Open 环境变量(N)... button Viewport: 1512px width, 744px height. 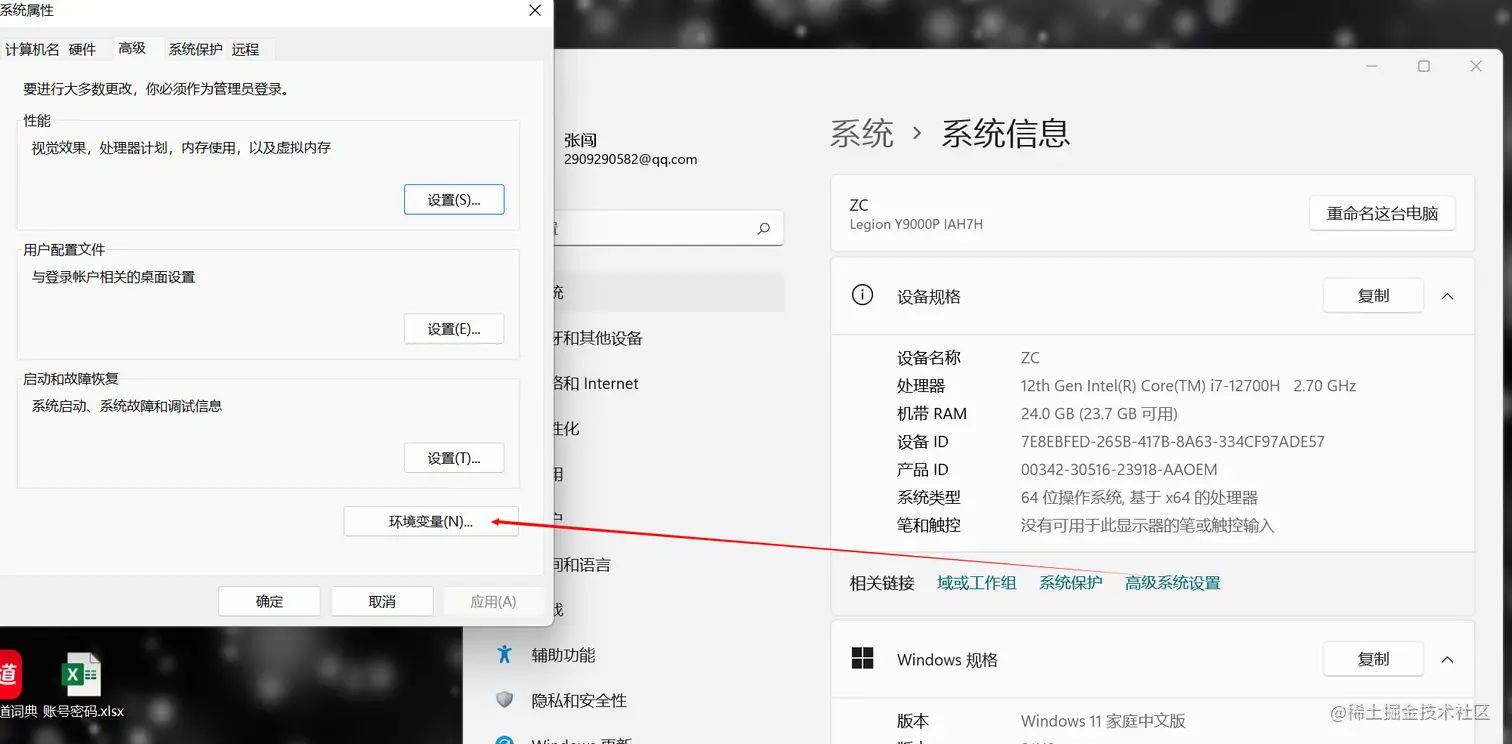431,521
